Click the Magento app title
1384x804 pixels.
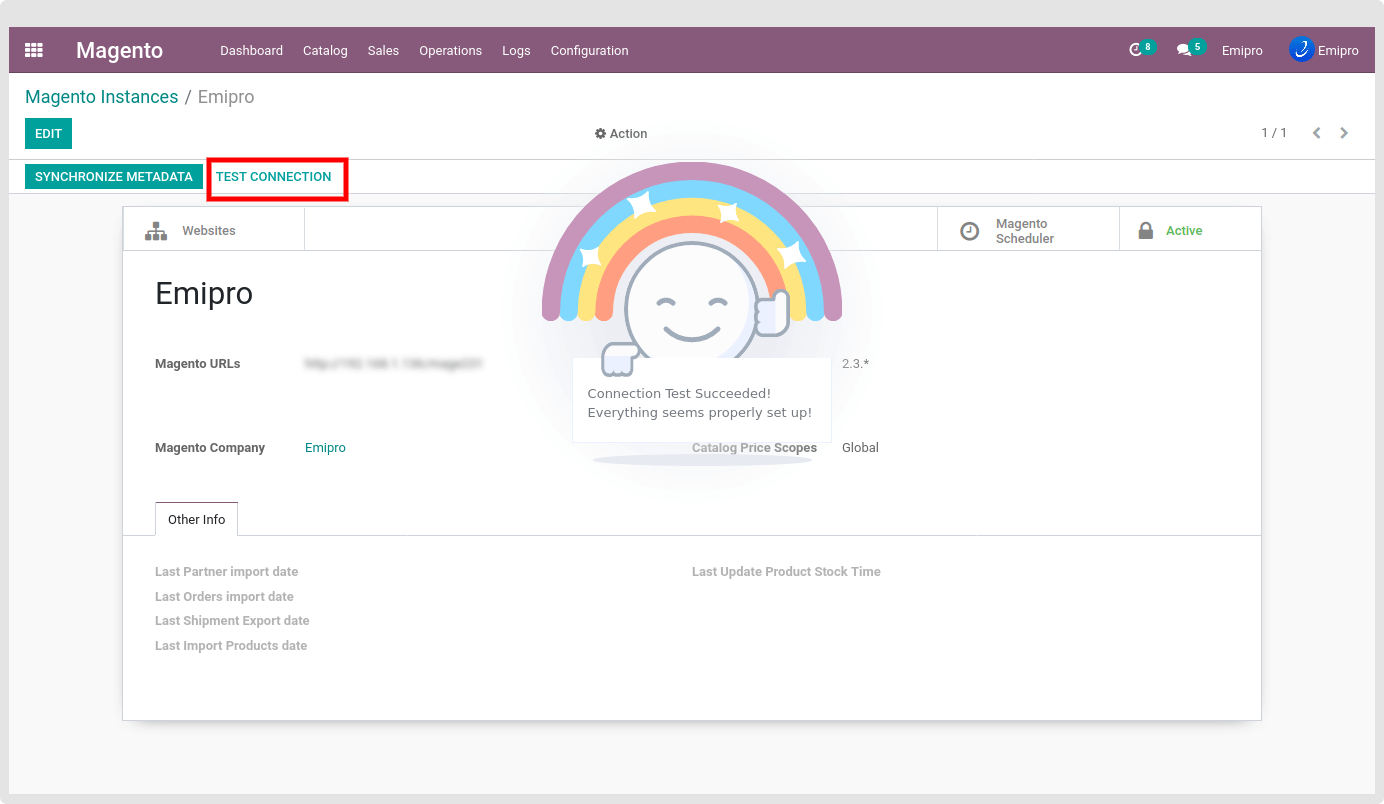pyautogui.click(x=119, y=50)
